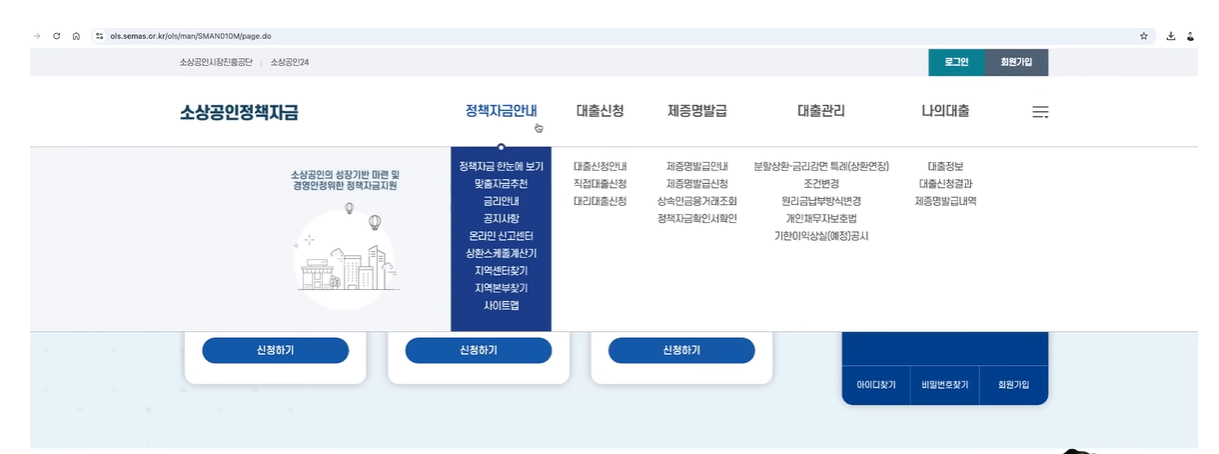Viewport: 1219px width, 454px height.
Task: View site information icon in address bar
Action: (99, 36)
